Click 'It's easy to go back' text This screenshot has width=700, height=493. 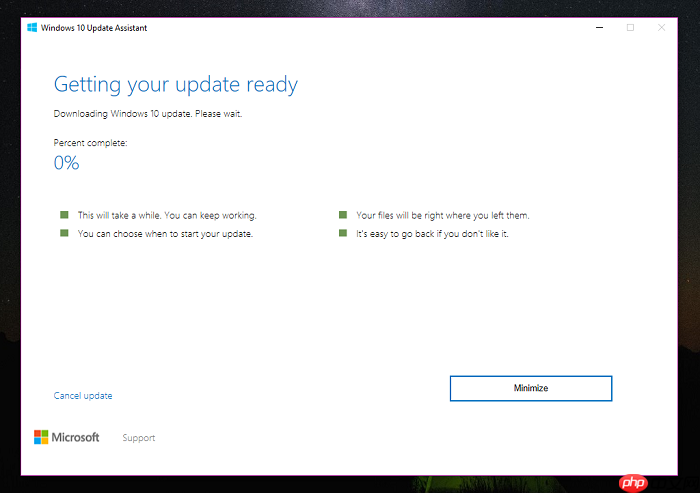point(432,234)
